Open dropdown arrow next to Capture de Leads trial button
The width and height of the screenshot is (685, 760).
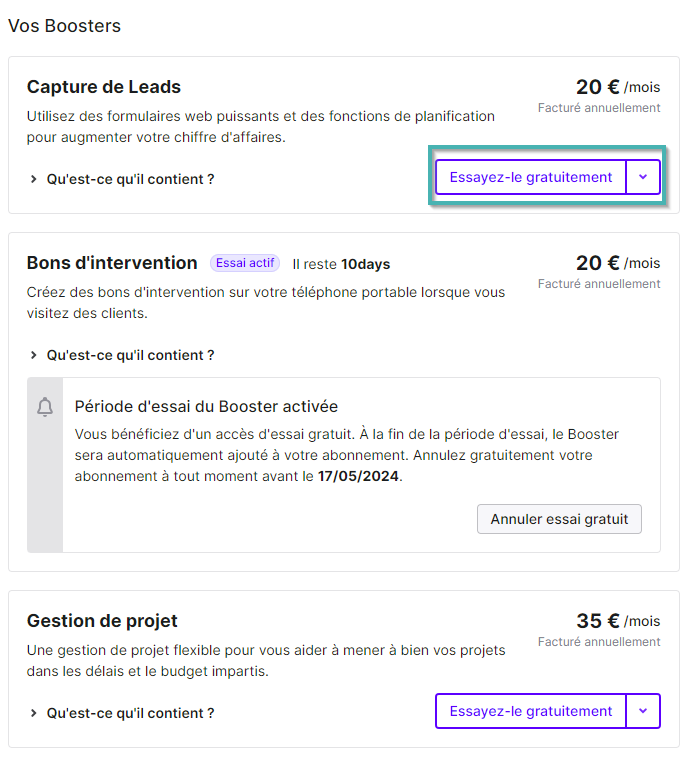tap(643, 177)
